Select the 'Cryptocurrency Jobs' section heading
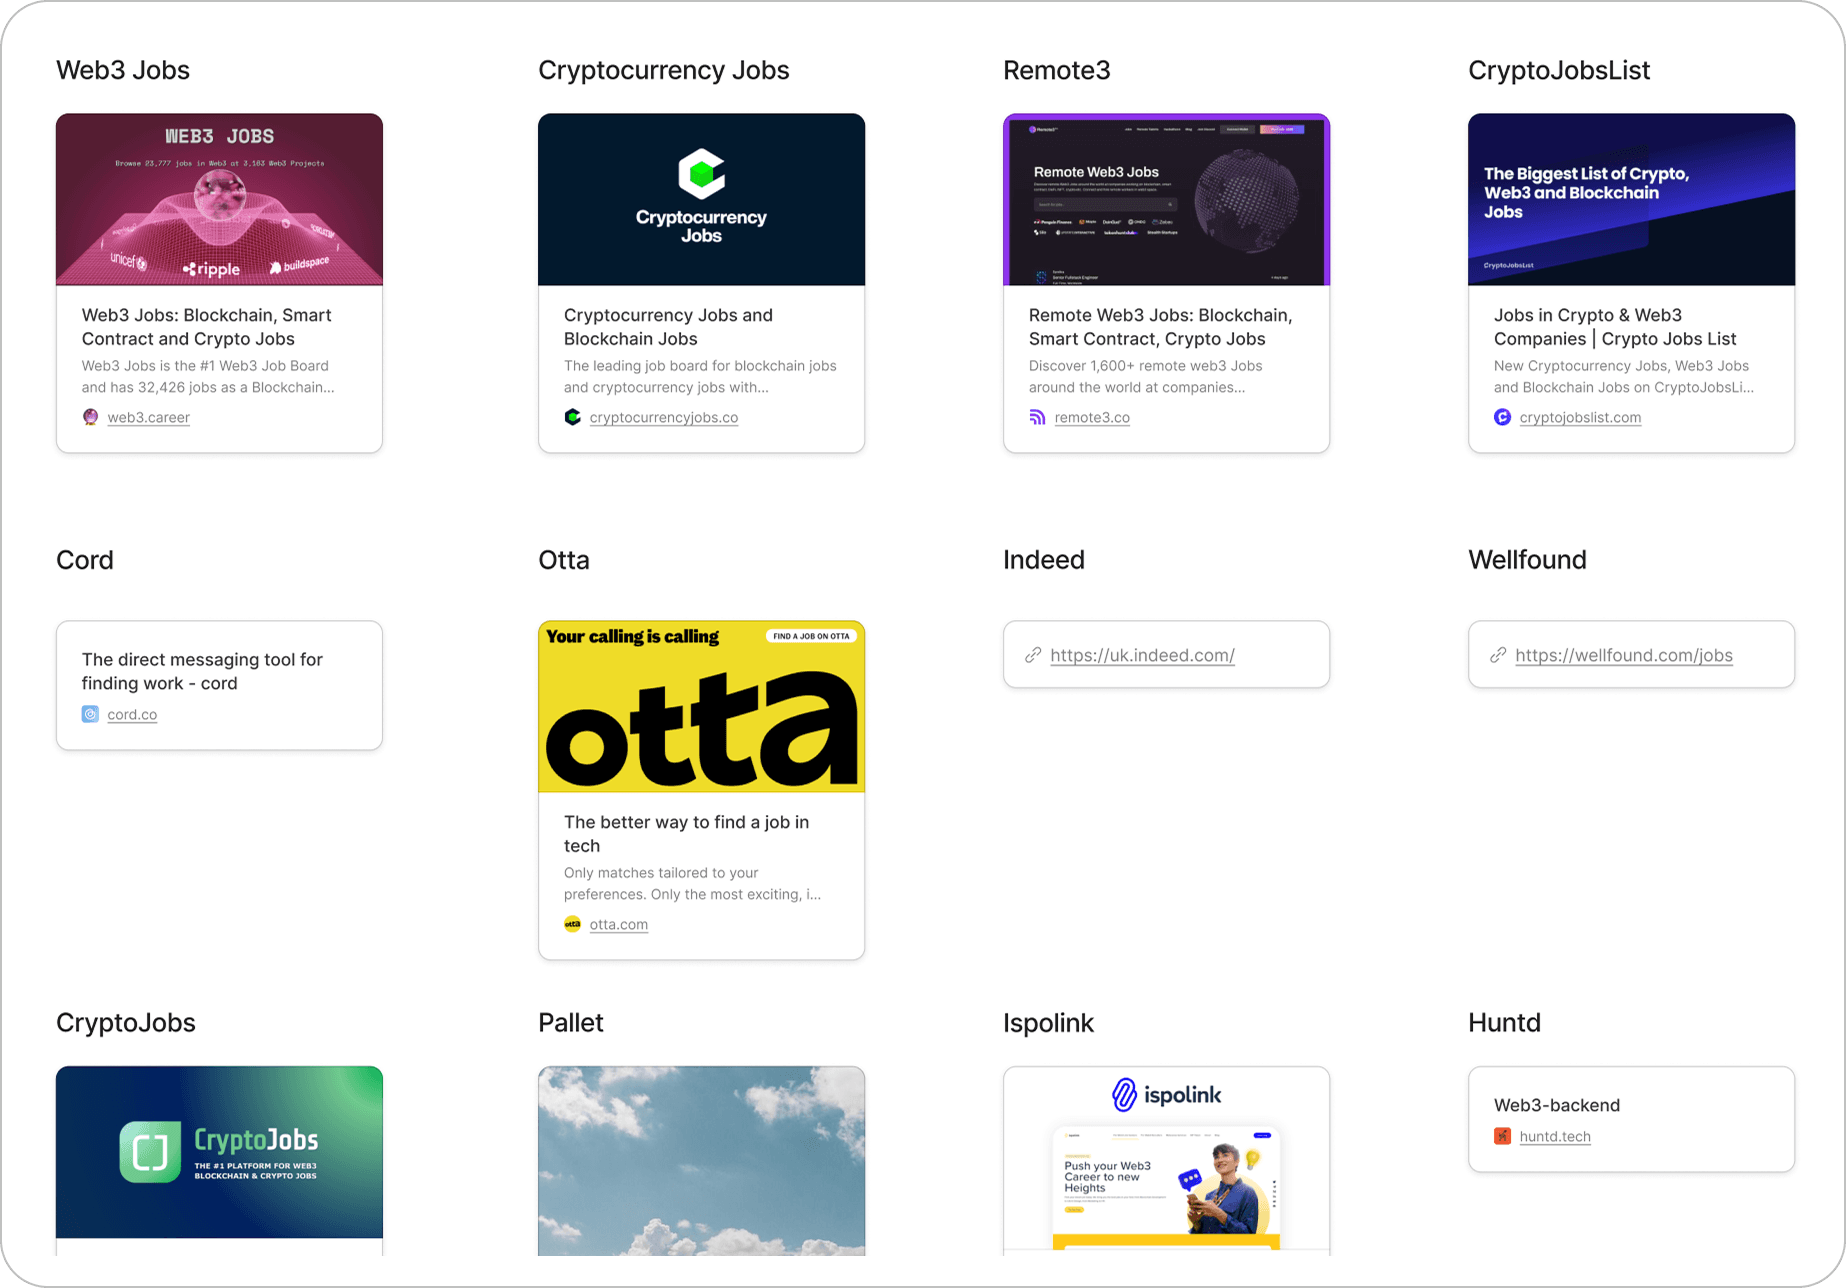 [664, 70]
